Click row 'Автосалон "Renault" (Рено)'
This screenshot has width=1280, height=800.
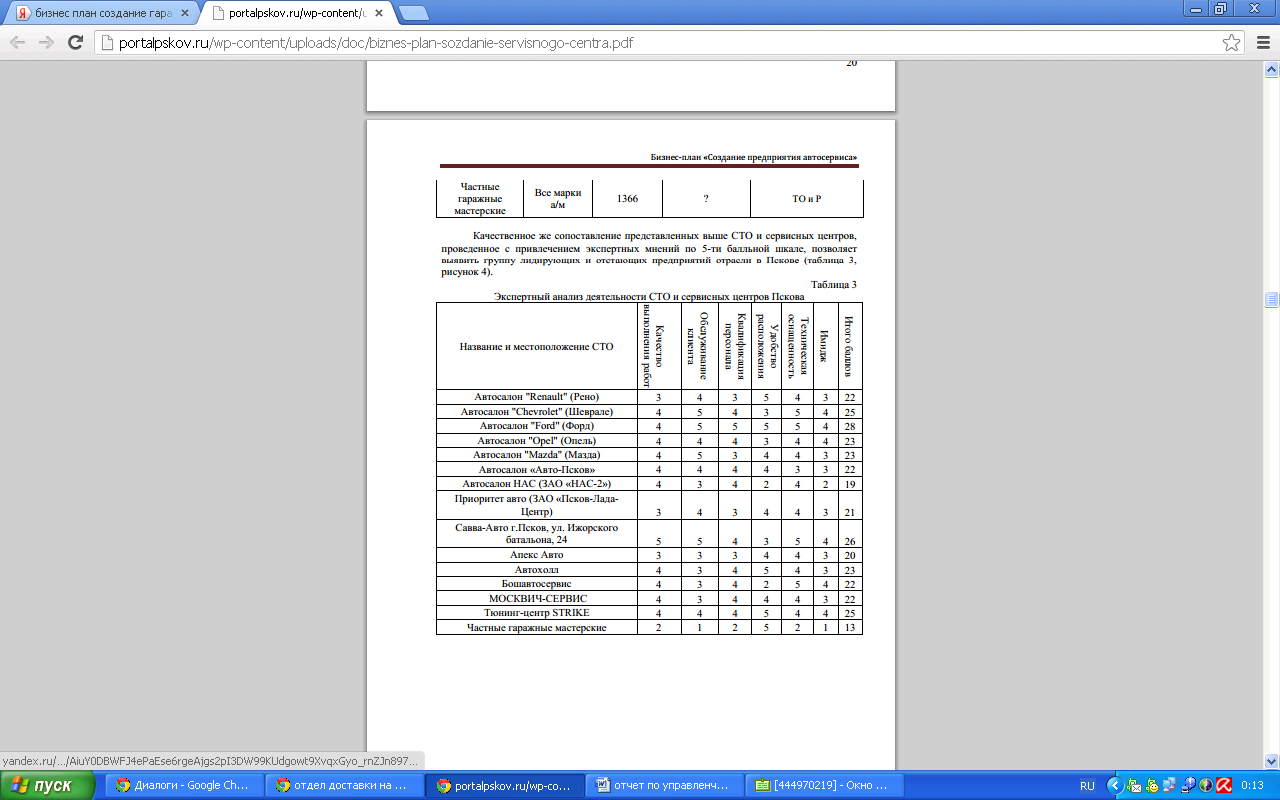(x=536, y=398)
